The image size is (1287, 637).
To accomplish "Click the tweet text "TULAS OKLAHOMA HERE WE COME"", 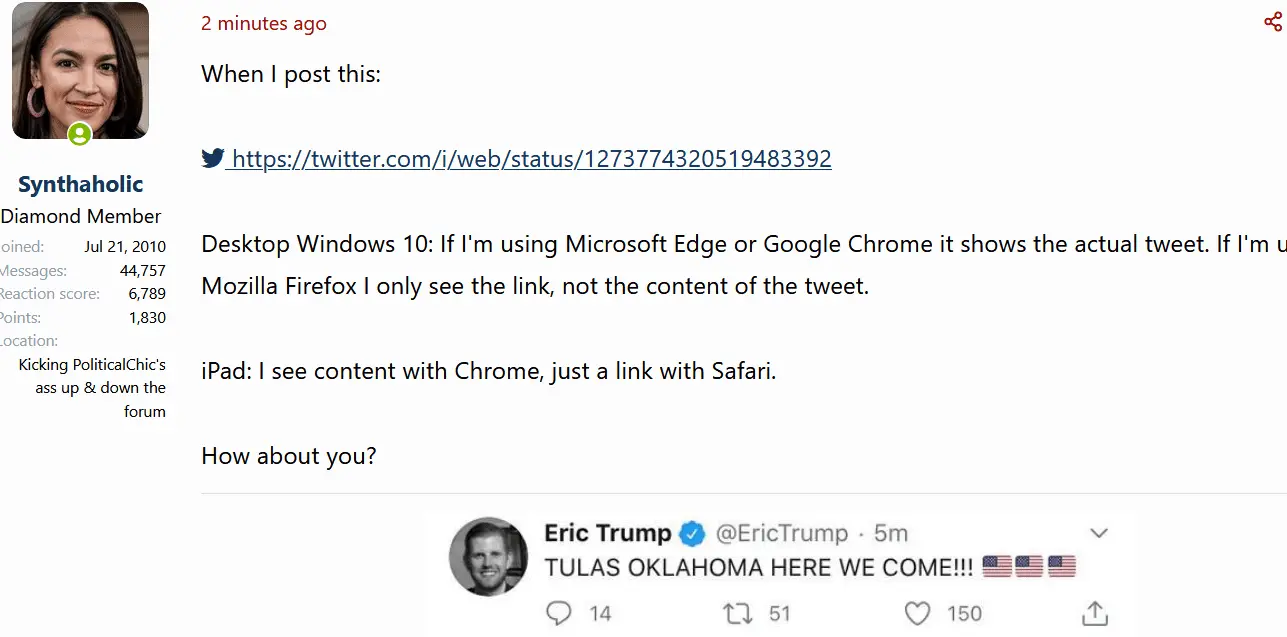I will [758, 568].
